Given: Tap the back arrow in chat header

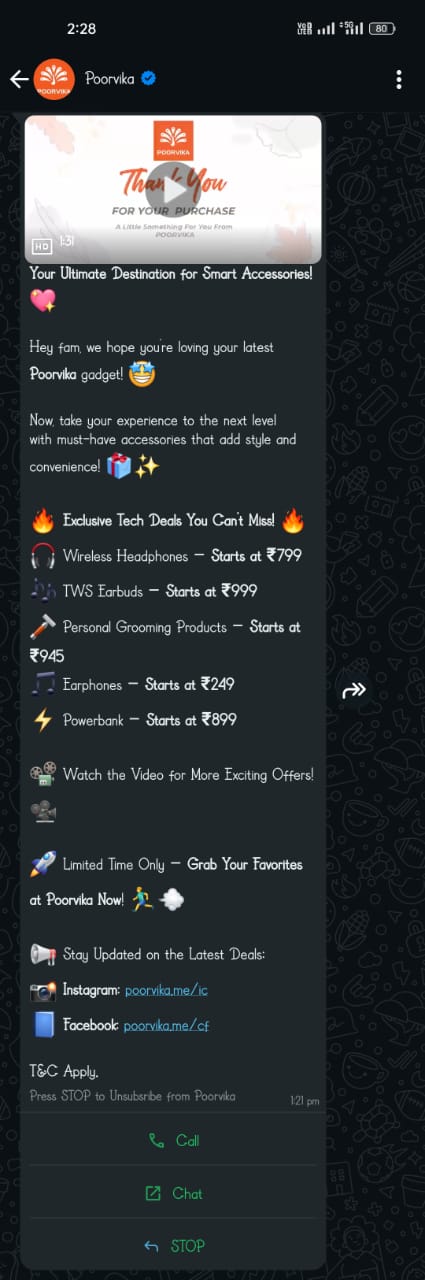Looking at the screenshot, I should click(19, 79).
